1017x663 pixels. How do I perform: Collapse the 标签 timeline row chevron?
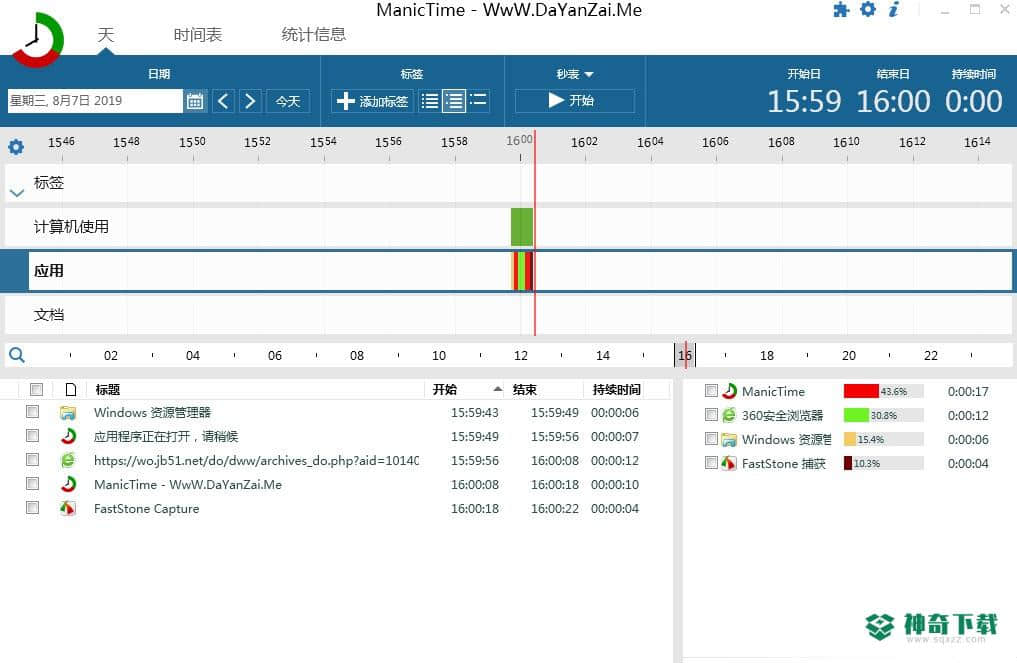pyautogui.click(x=17, y=193)
